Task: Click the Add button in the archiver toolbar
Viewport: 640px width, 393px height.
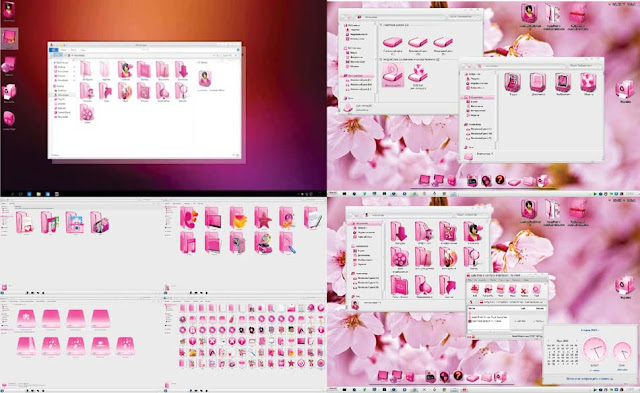Action: click(475, 290)
